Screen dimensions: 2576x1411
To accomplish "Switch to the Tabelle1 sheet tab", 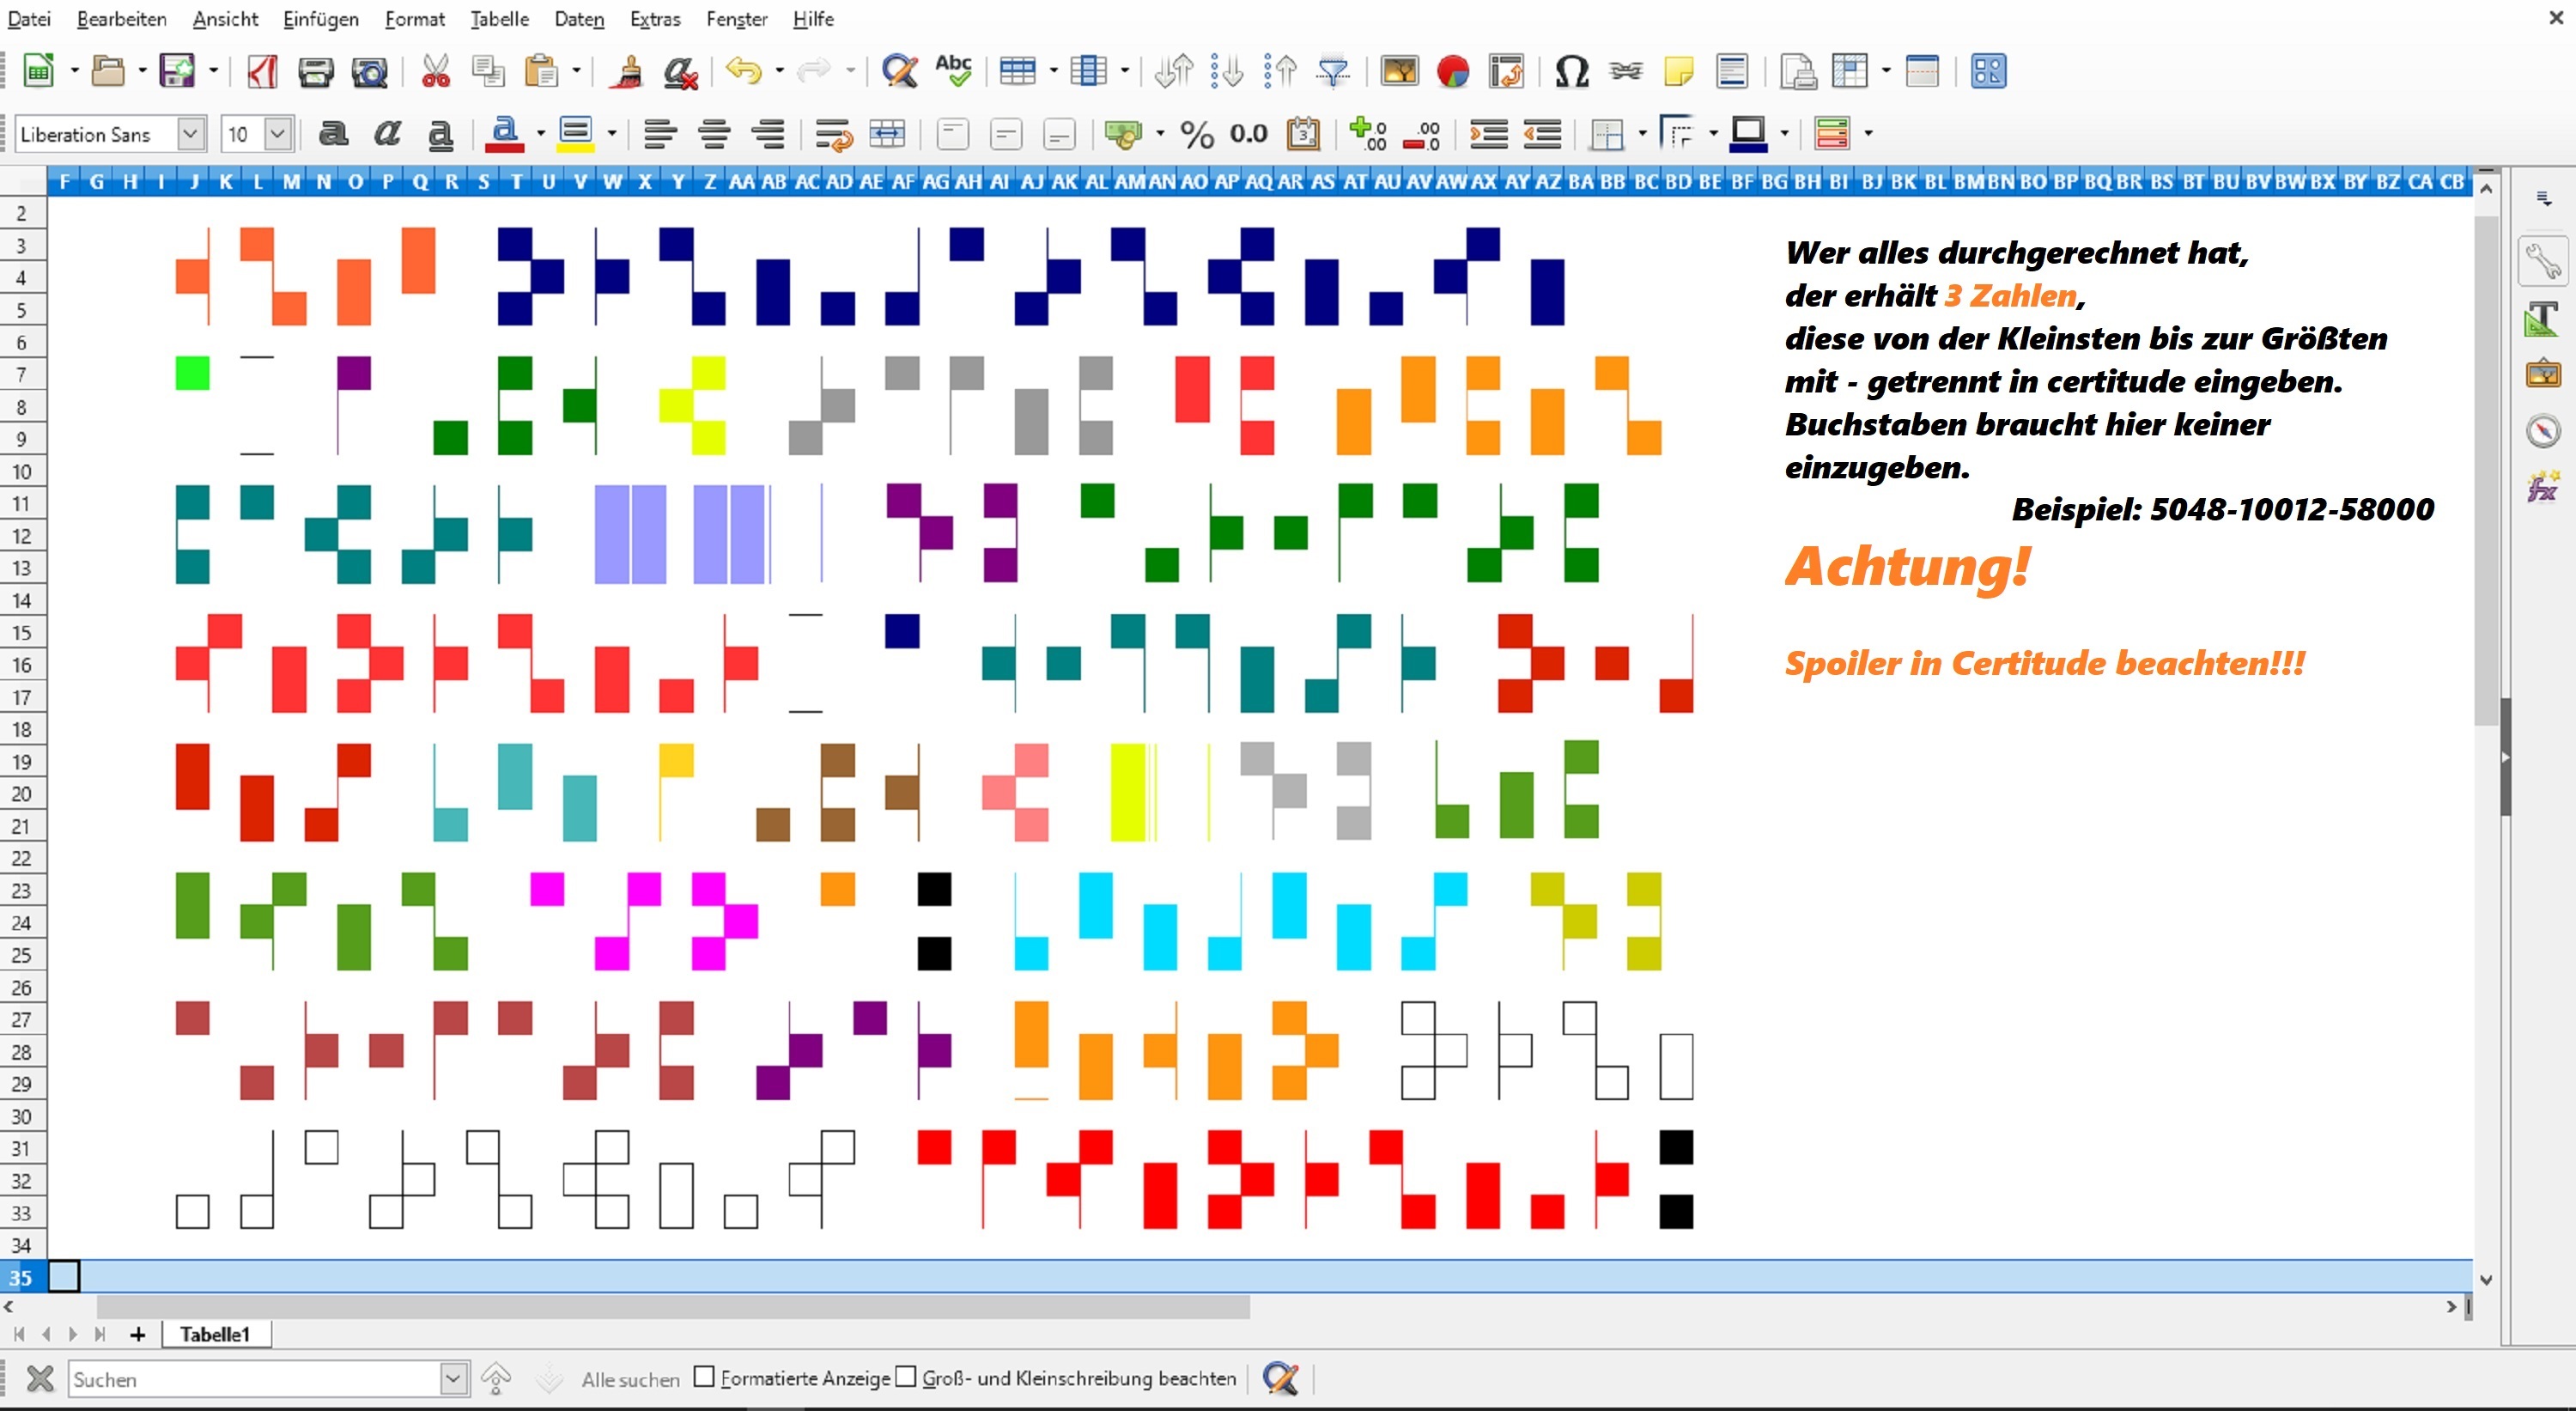I will coord(214,1334).
